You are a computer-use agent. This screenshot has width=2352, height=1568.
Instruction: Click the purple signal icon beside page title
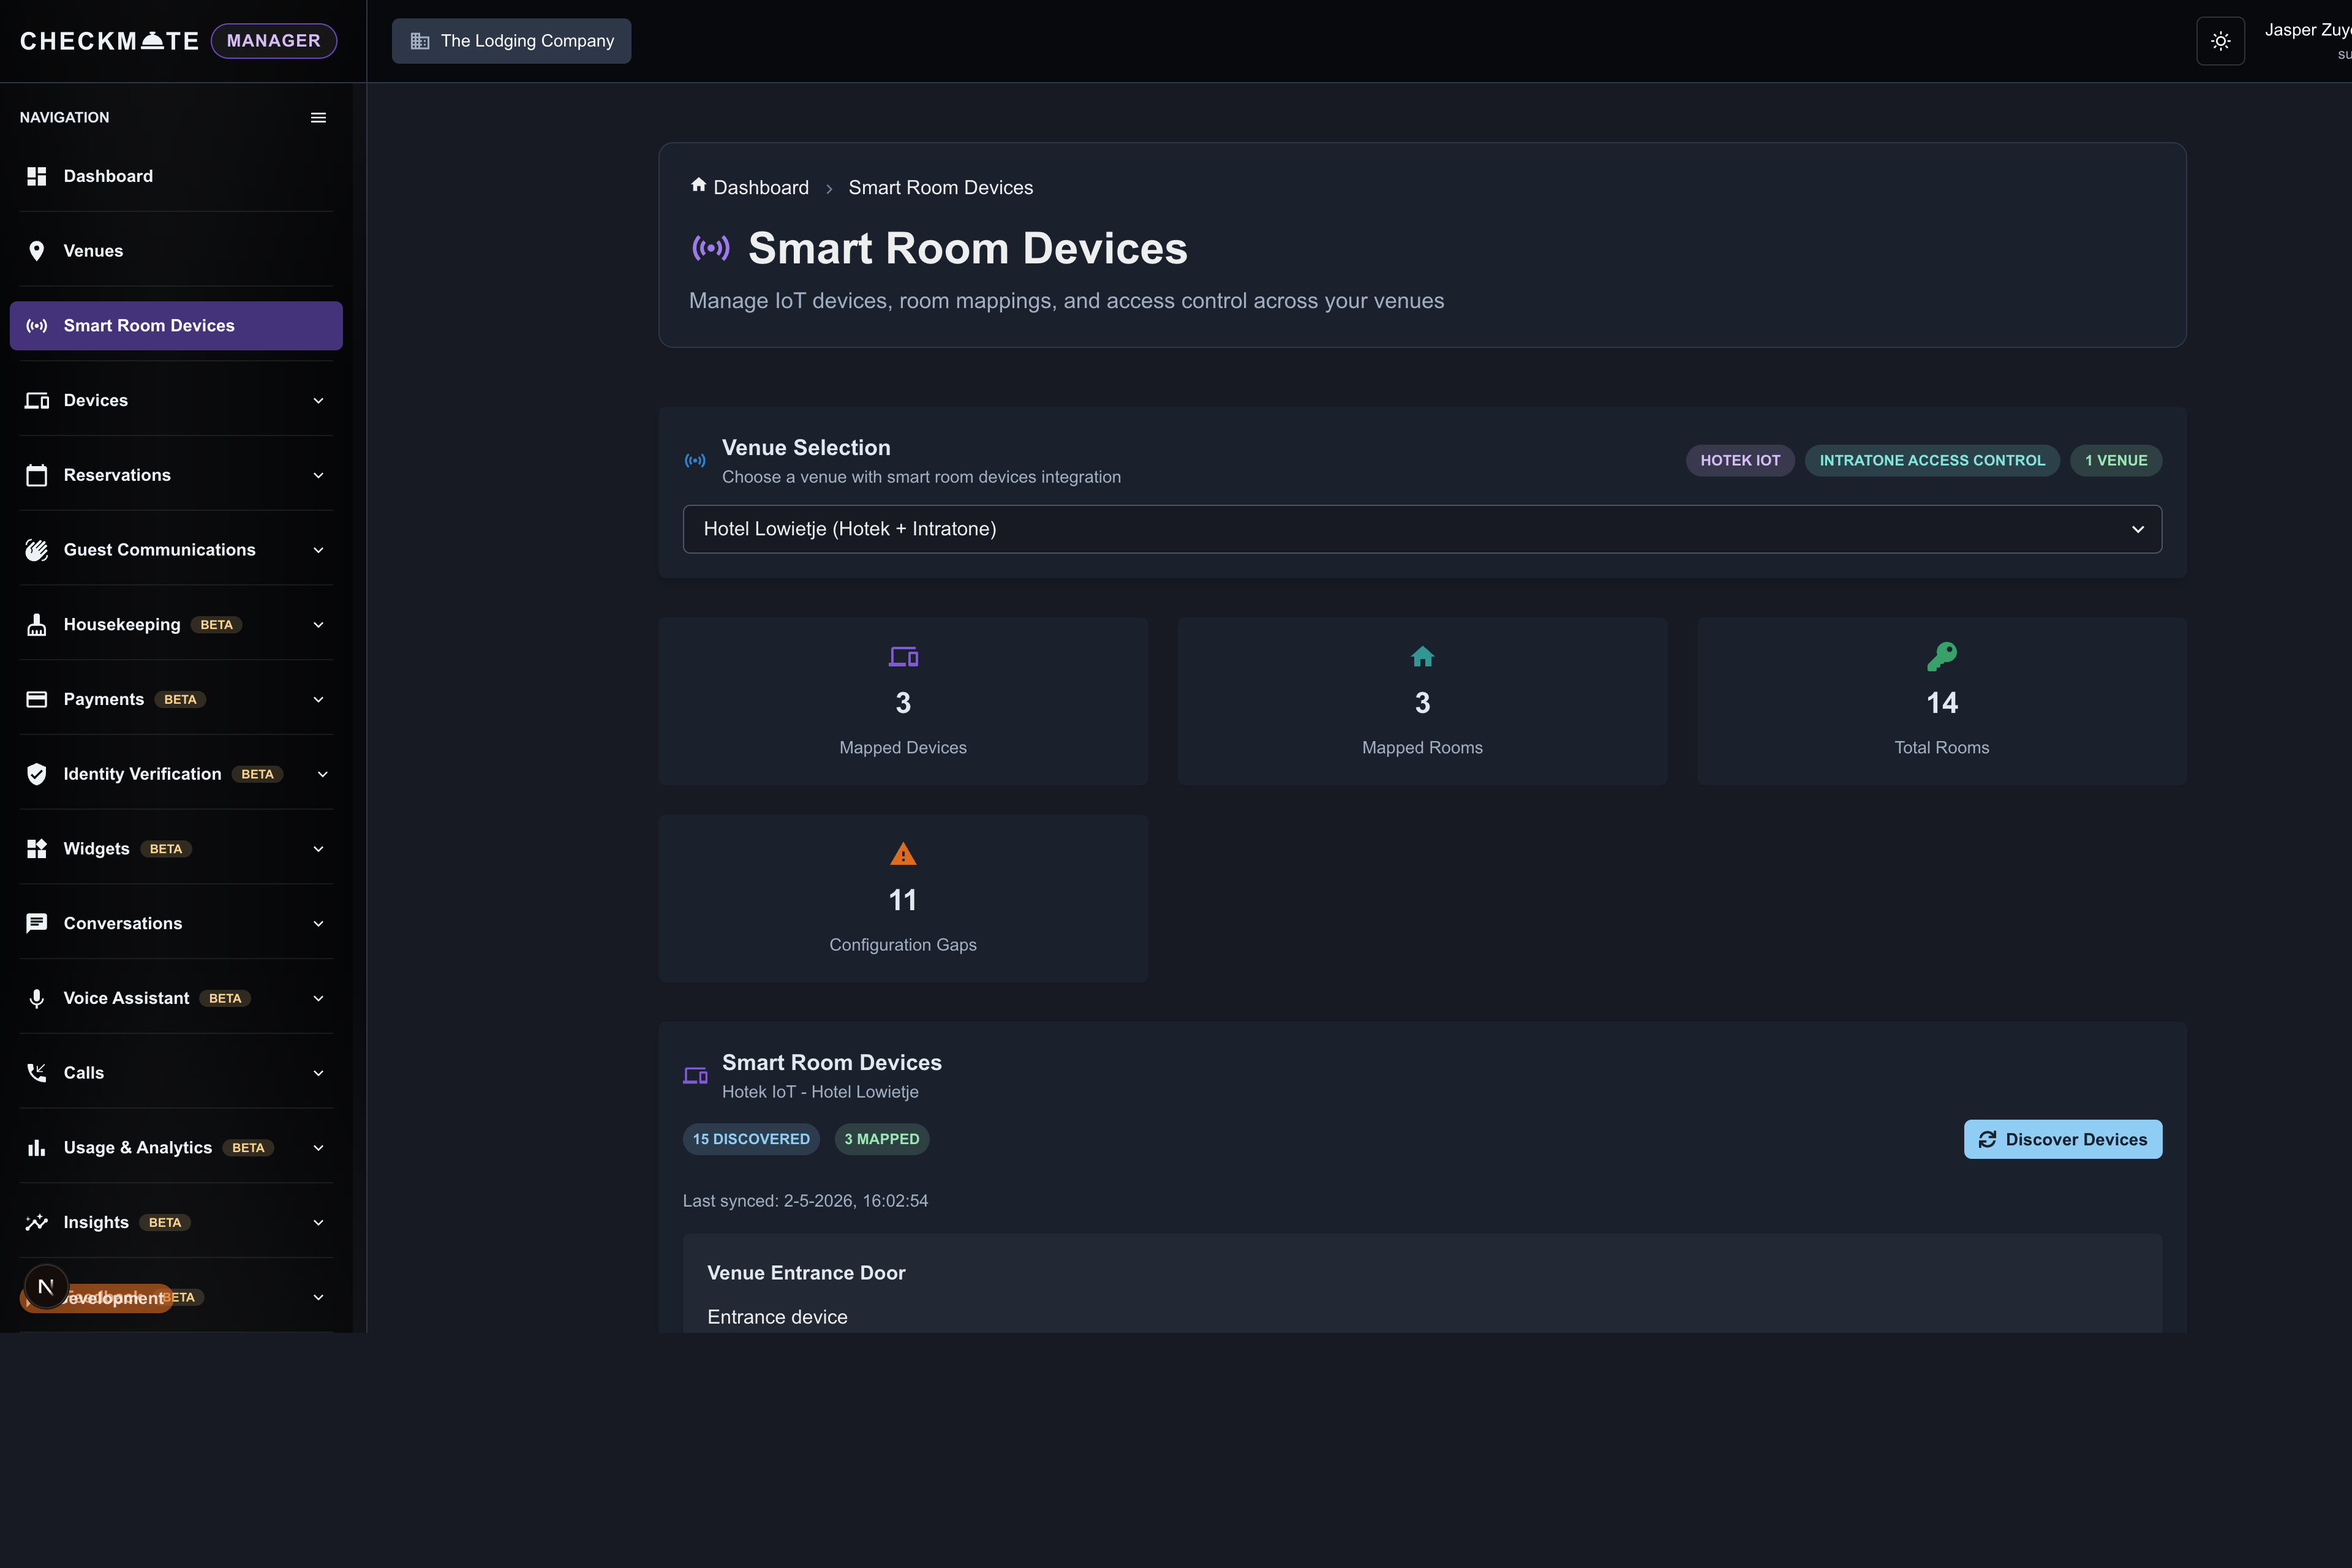coord(711,248)
